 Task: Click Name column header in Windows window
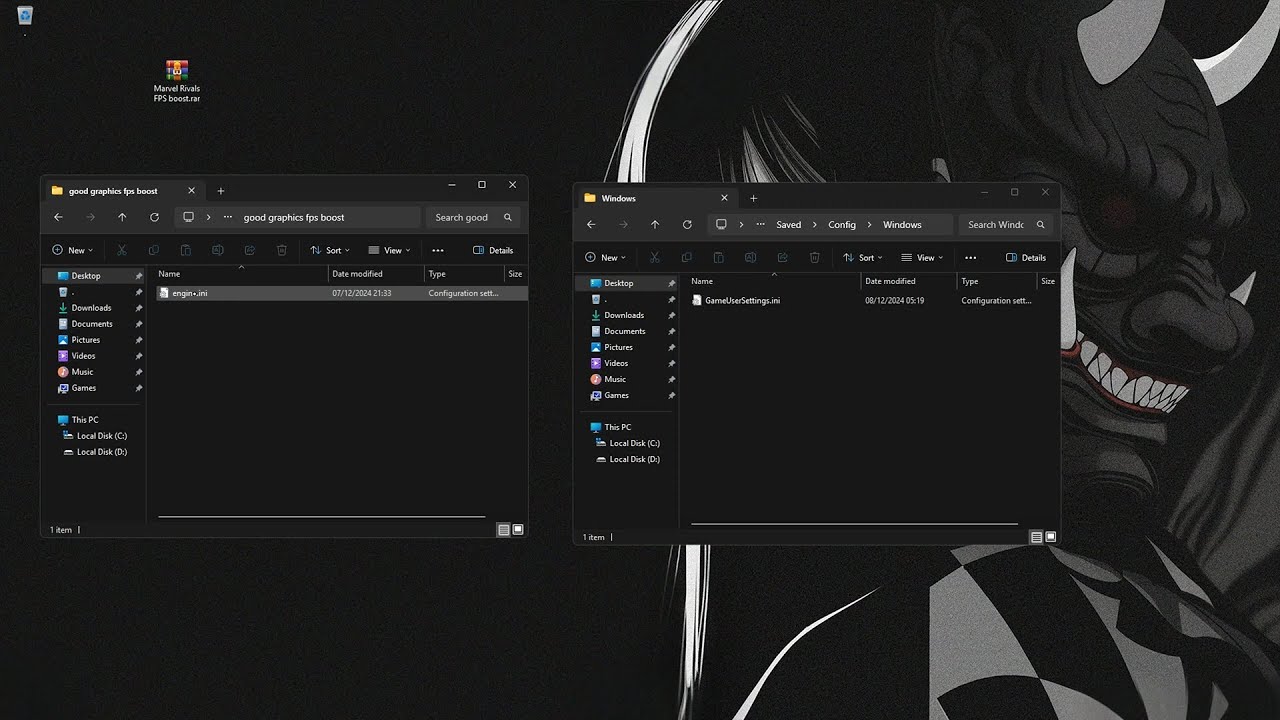(773, 281)
